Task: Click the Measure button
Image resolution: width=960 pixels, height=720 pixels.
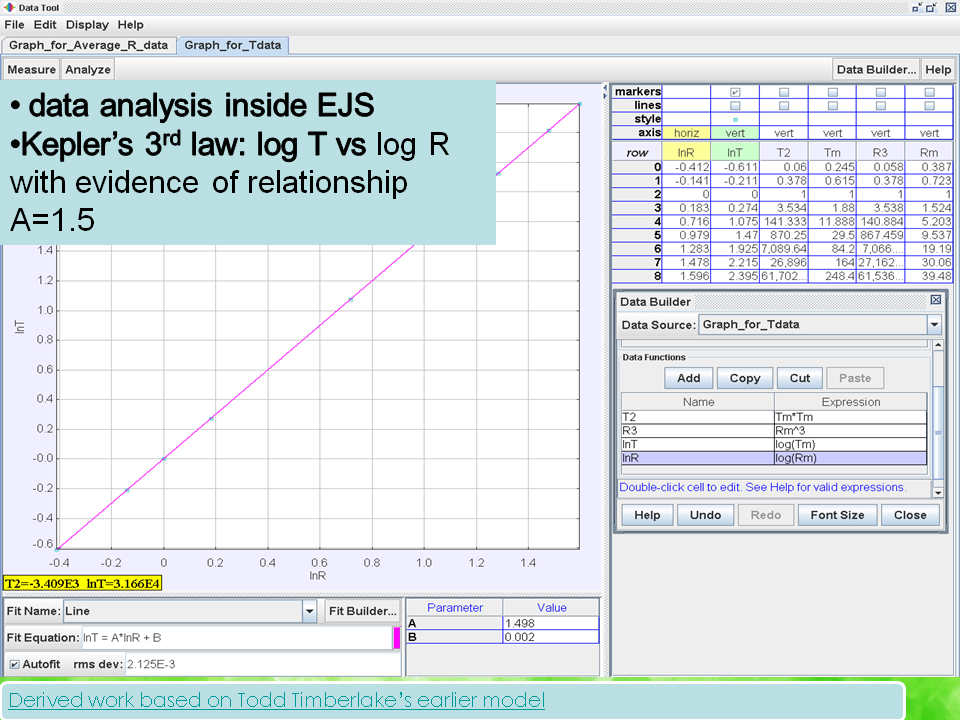Action: pyautogui.click(x=31, y=69)
